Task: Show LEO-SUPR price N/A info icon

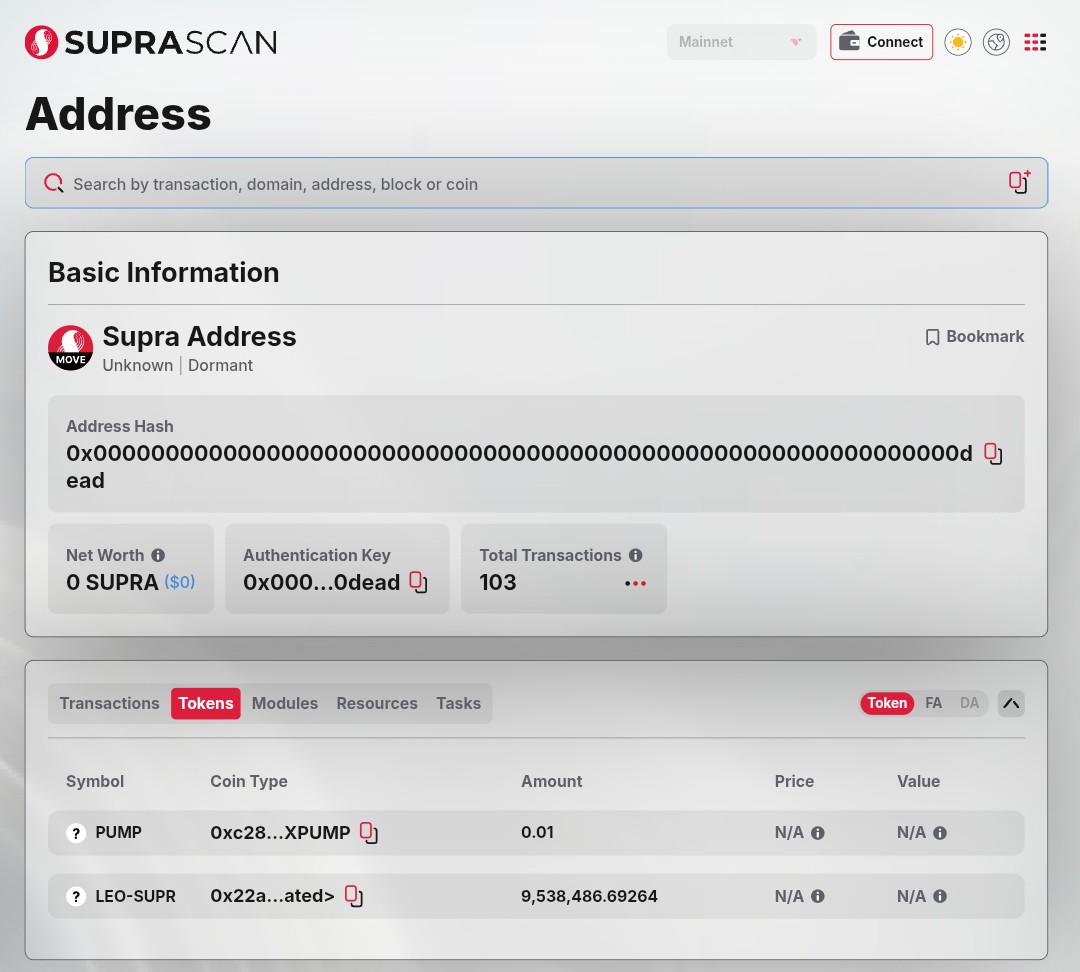Action: tap(818, 896)
